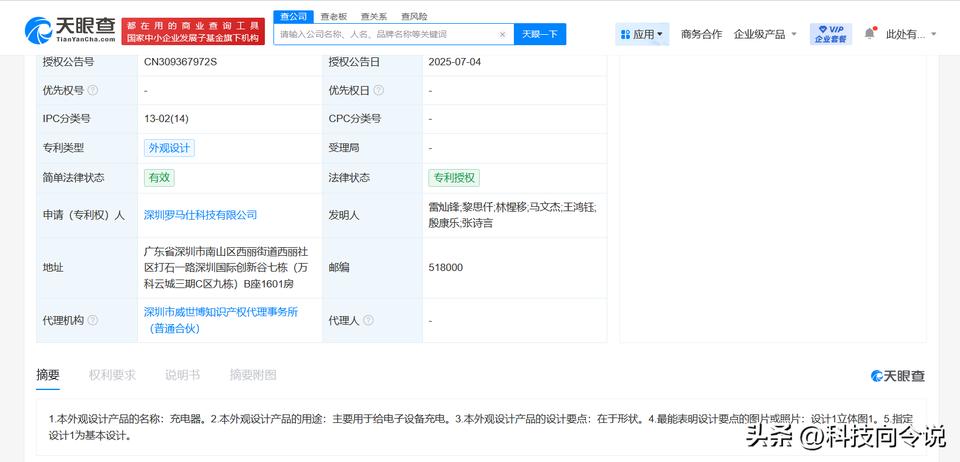Open the notification bell icon
This screenshot has height=462, width=960.
[870, 34]
